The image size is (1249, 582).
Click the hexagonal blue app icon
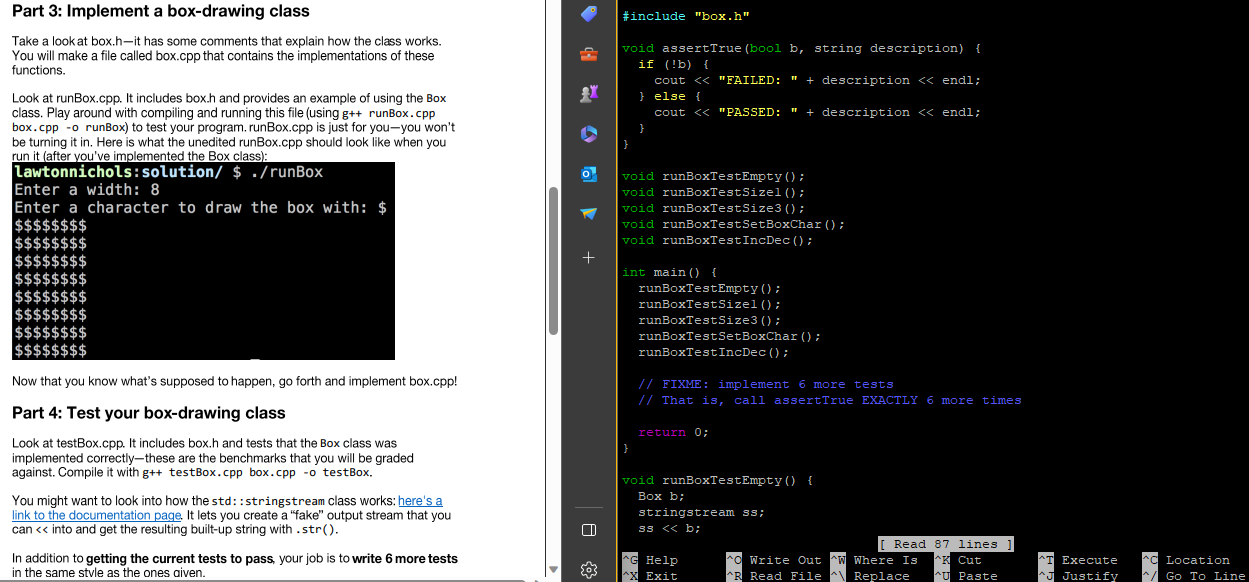coord(588,133)
